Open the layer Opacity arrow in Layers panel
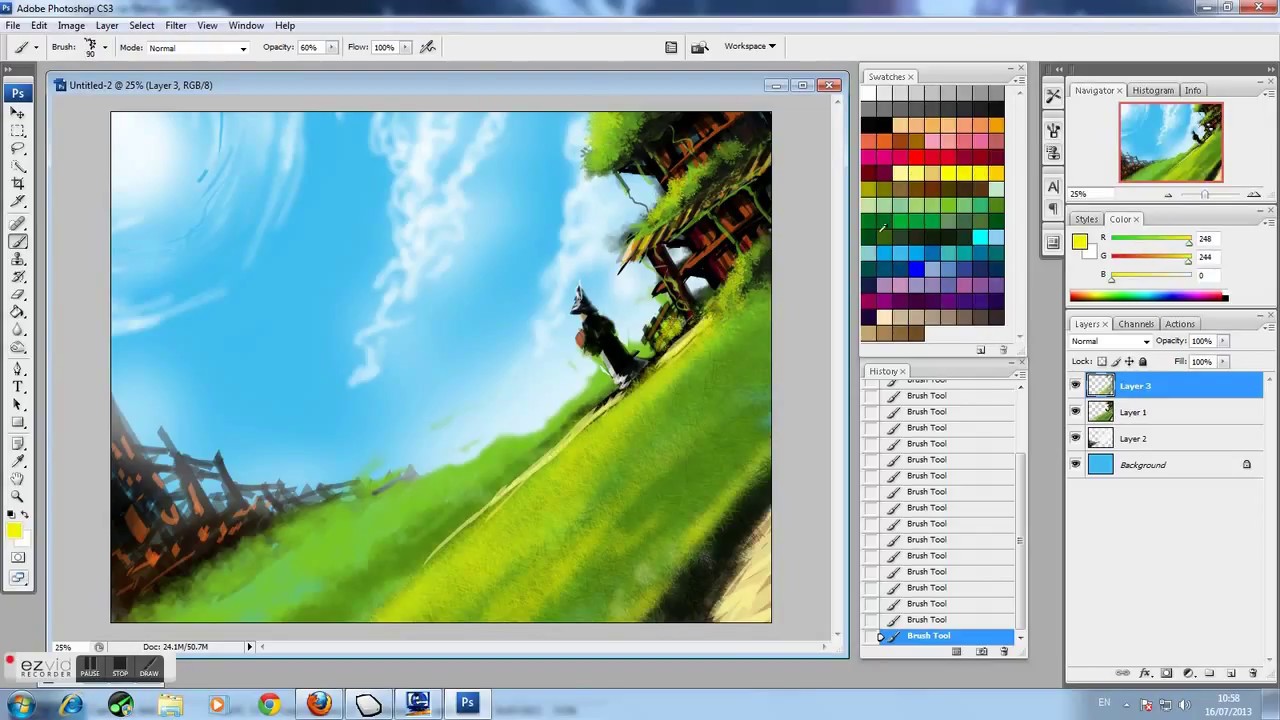The width and height of the screenshot is (1280, 720). [x=1222, y=341]
